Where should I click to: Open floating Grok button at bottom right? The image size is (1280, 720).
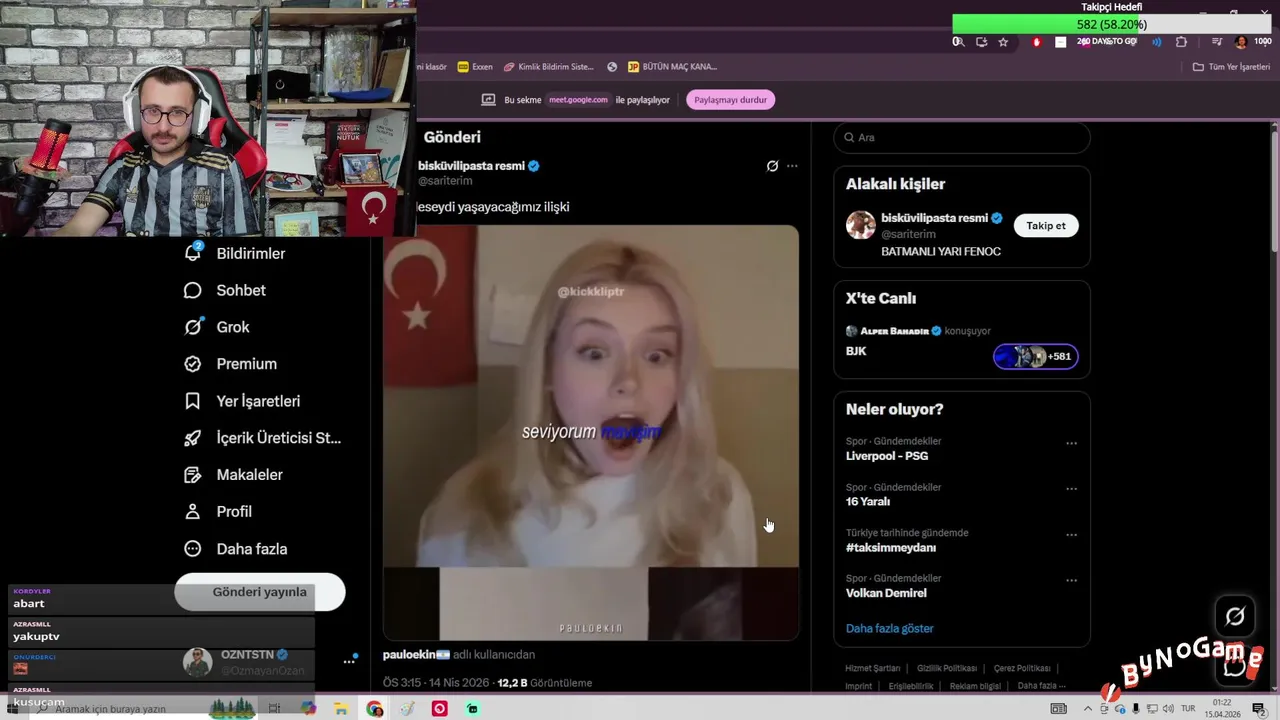[x=1235, y=617]
